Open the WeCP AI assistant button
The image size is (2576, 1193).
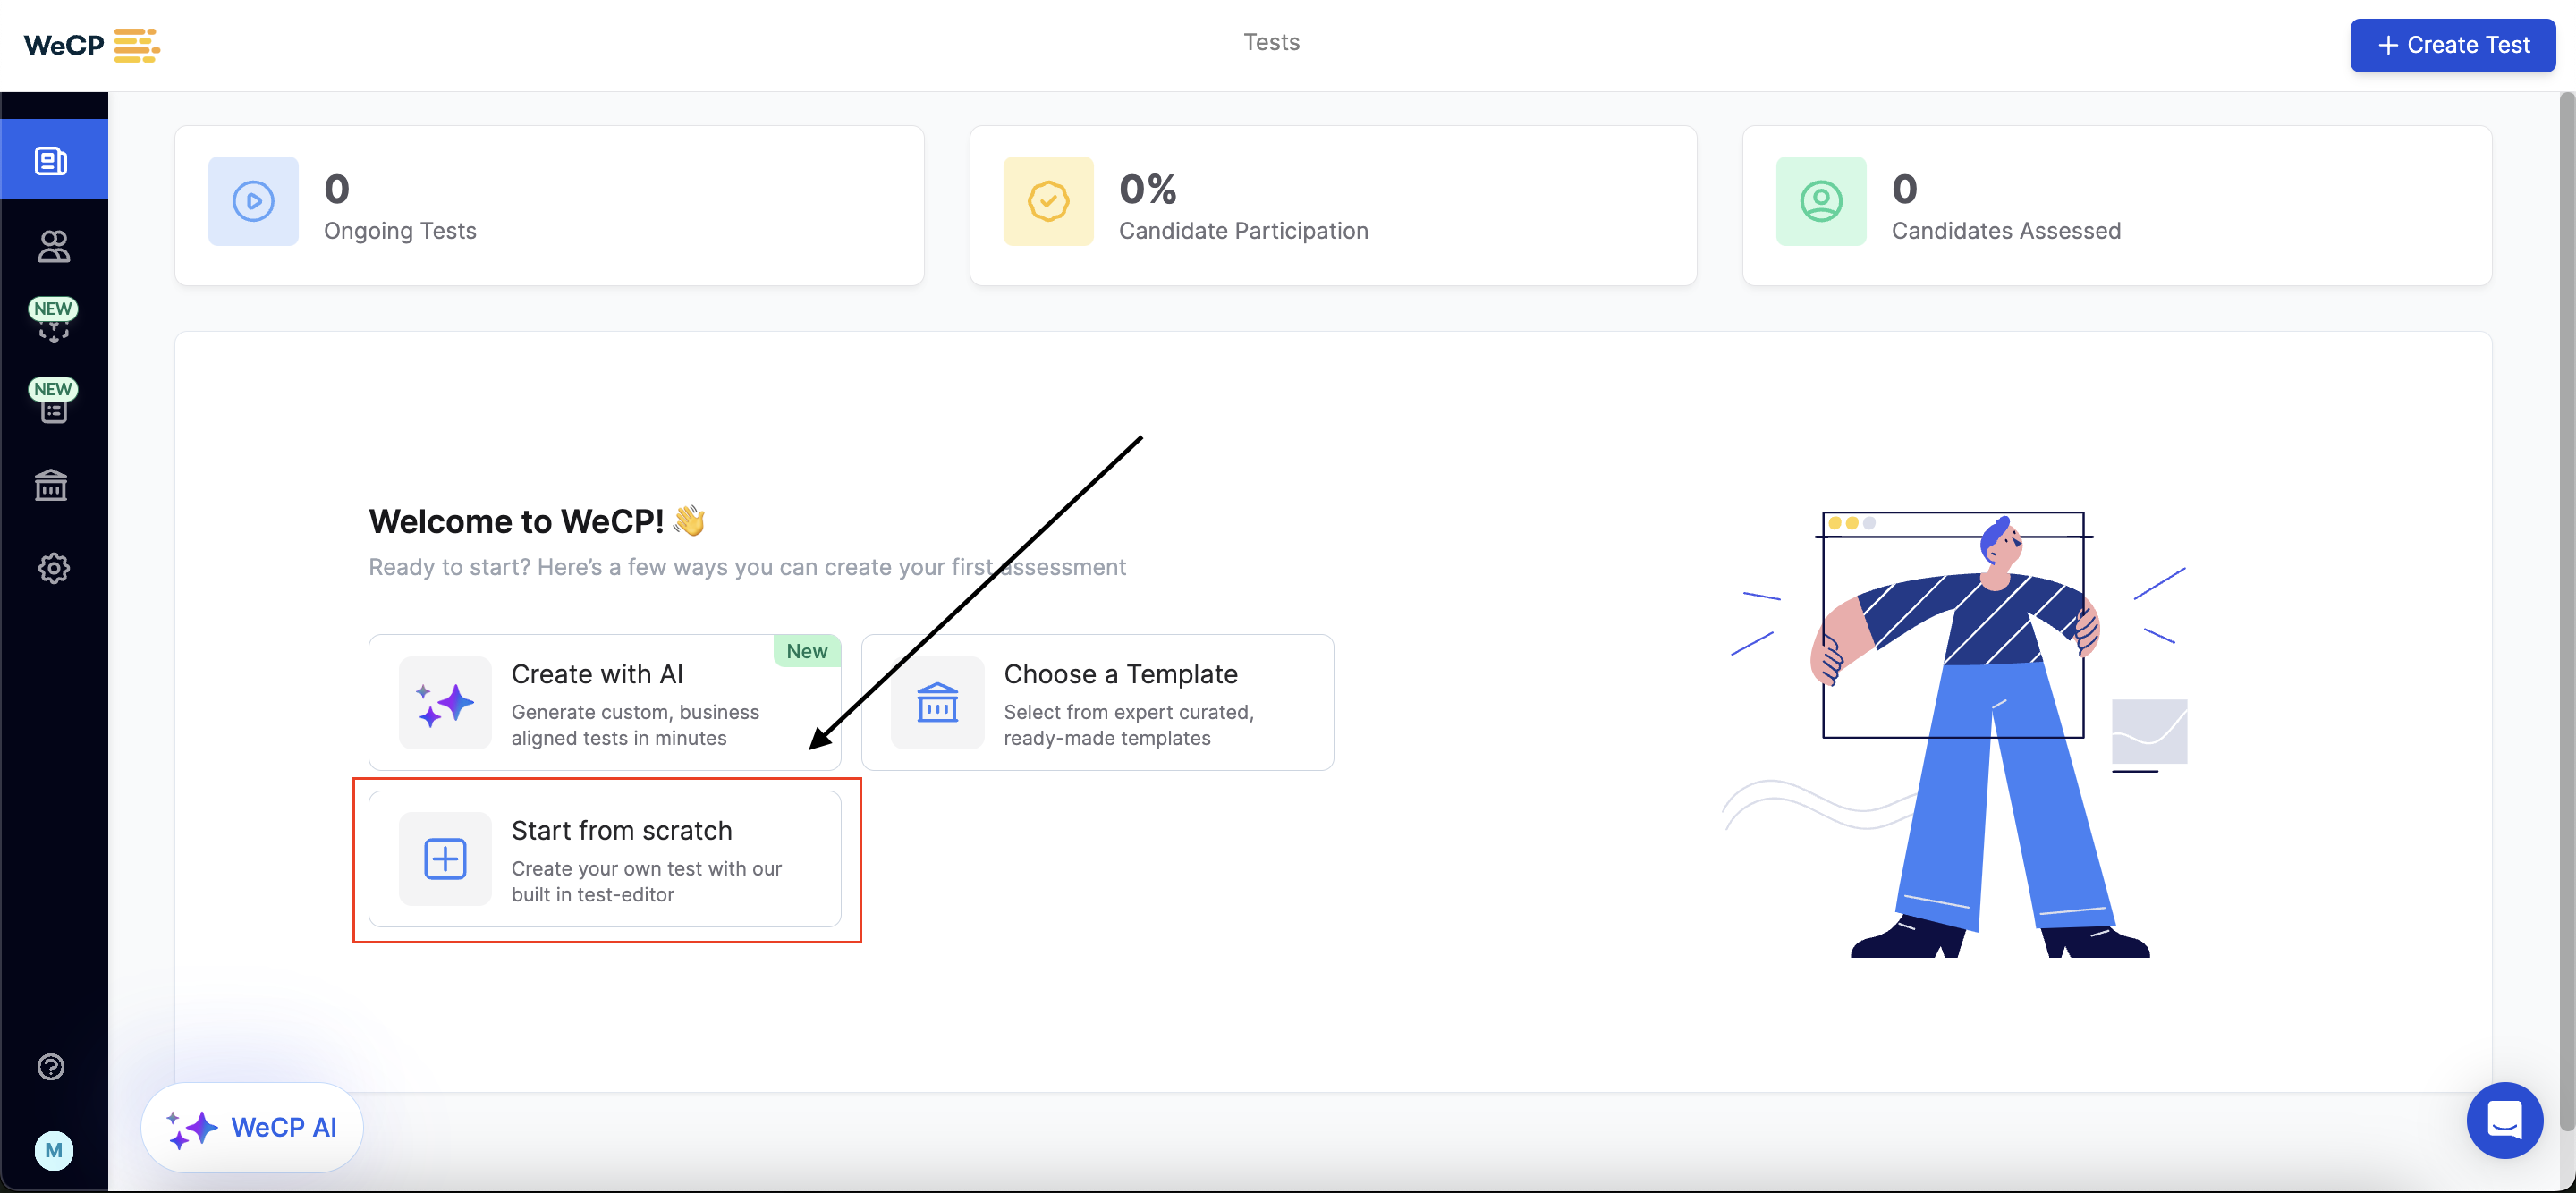tap(252, 1127)
